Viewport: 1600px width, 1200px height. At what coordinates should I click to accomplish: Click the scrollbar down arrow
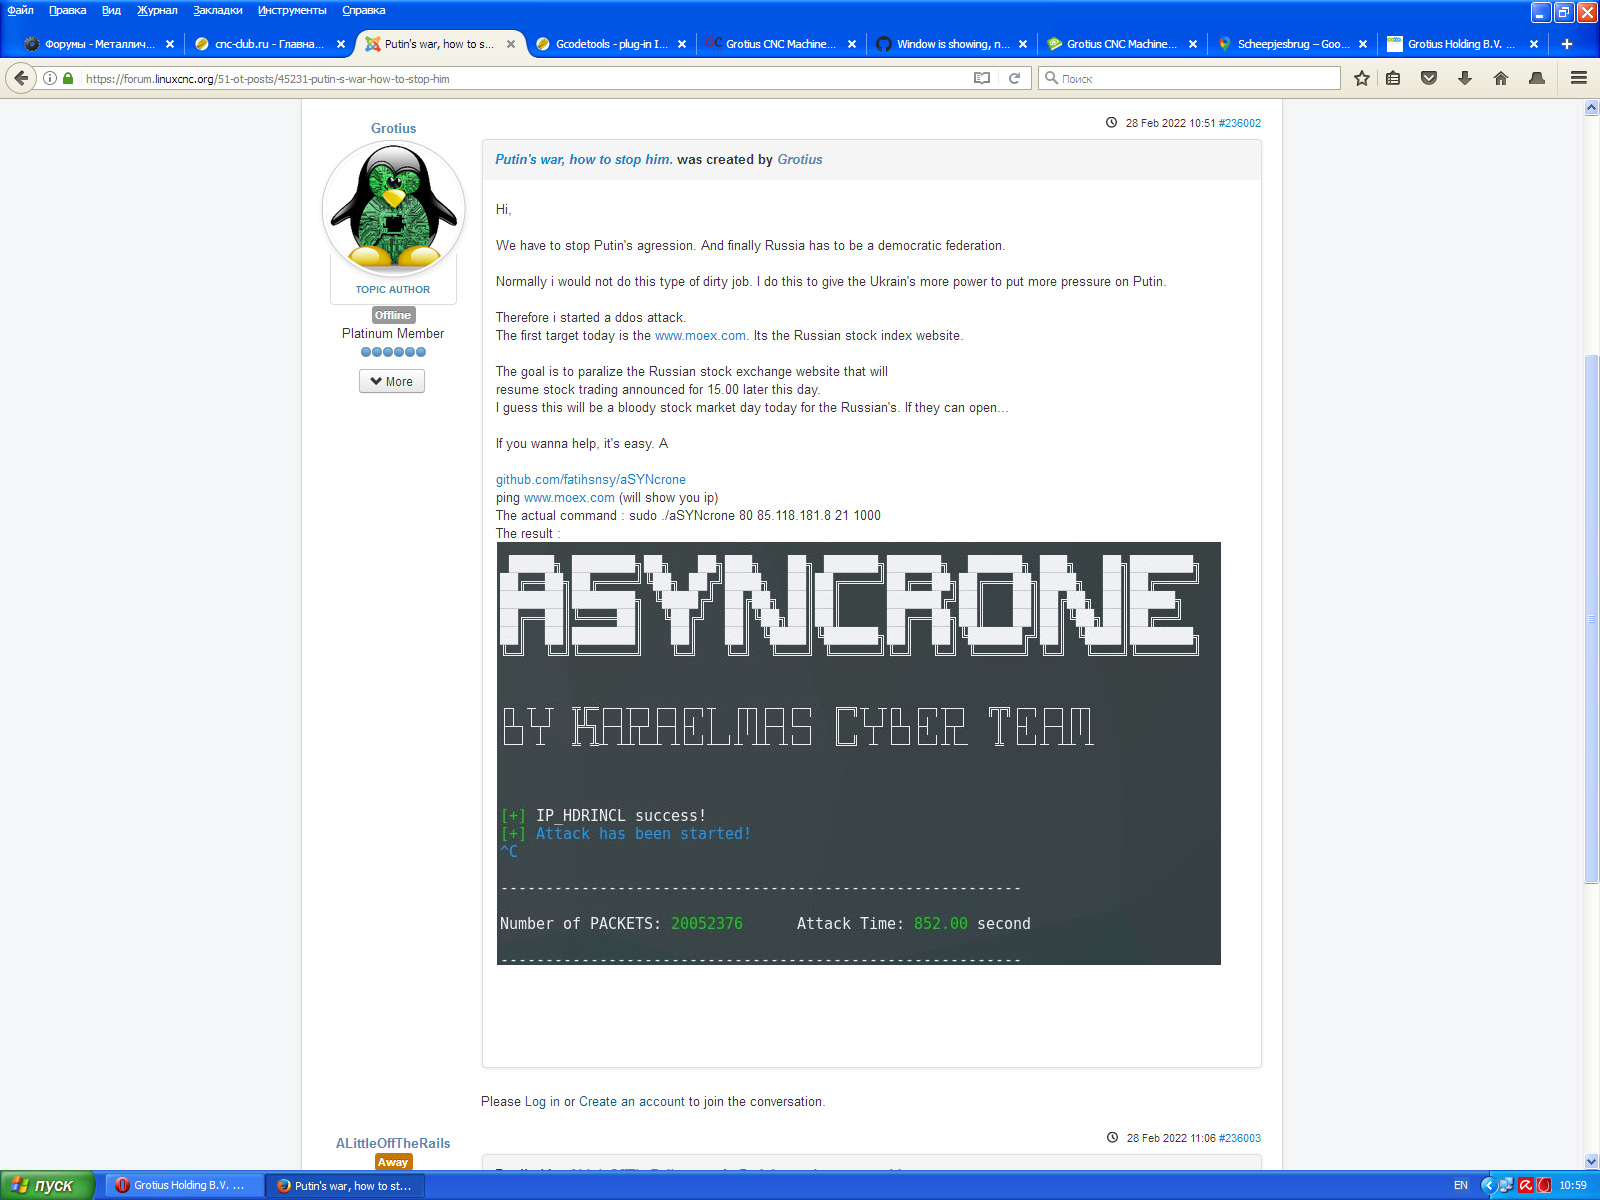1591,1161
